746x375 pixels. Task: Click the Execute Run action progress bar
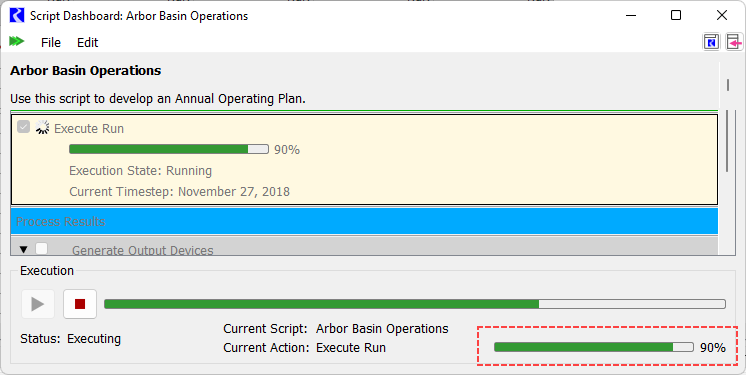point(169,149)
